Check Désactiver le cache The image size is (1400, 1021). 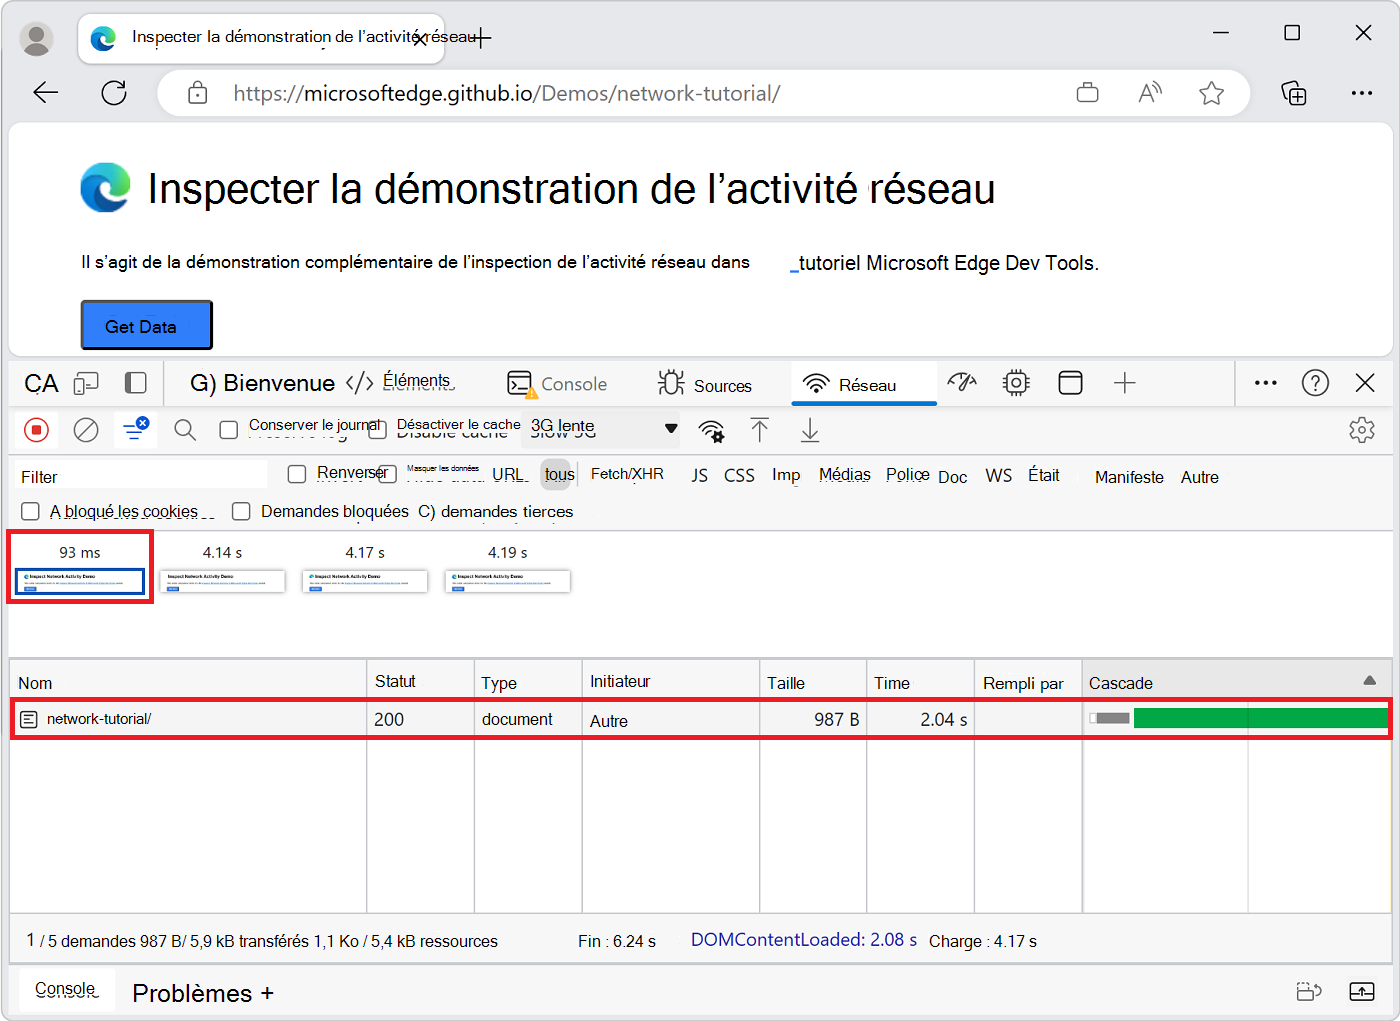pyautogui.click(x=378, y=429)
